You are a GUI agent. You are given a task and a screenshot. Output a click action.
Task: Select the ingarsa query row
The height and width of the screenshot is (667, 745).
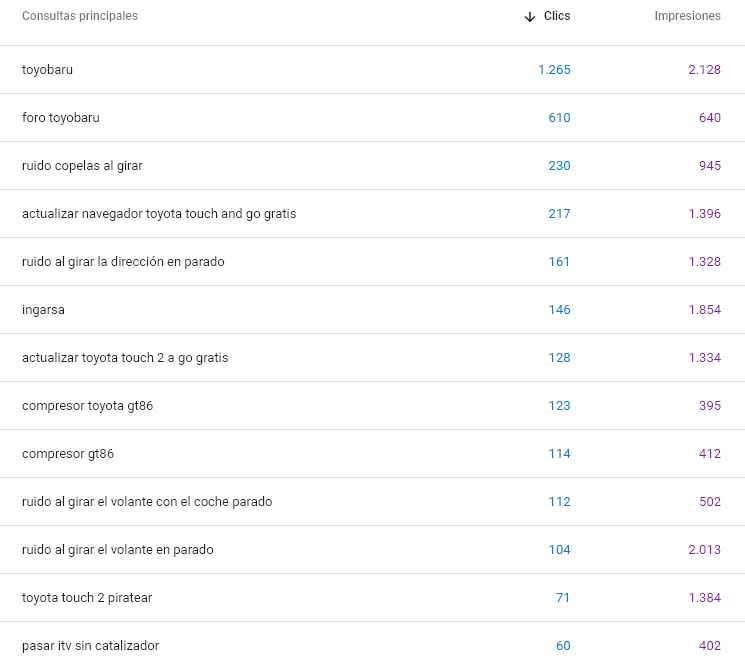coord(372,310)
